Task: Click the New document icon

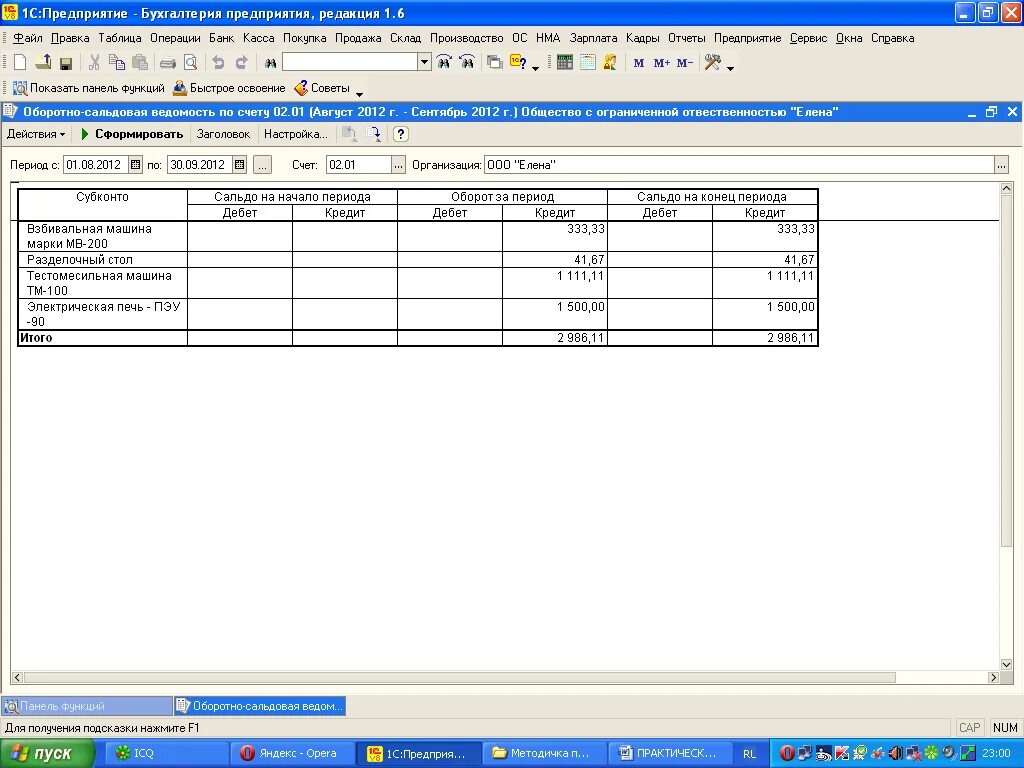Action: (20, 63)
